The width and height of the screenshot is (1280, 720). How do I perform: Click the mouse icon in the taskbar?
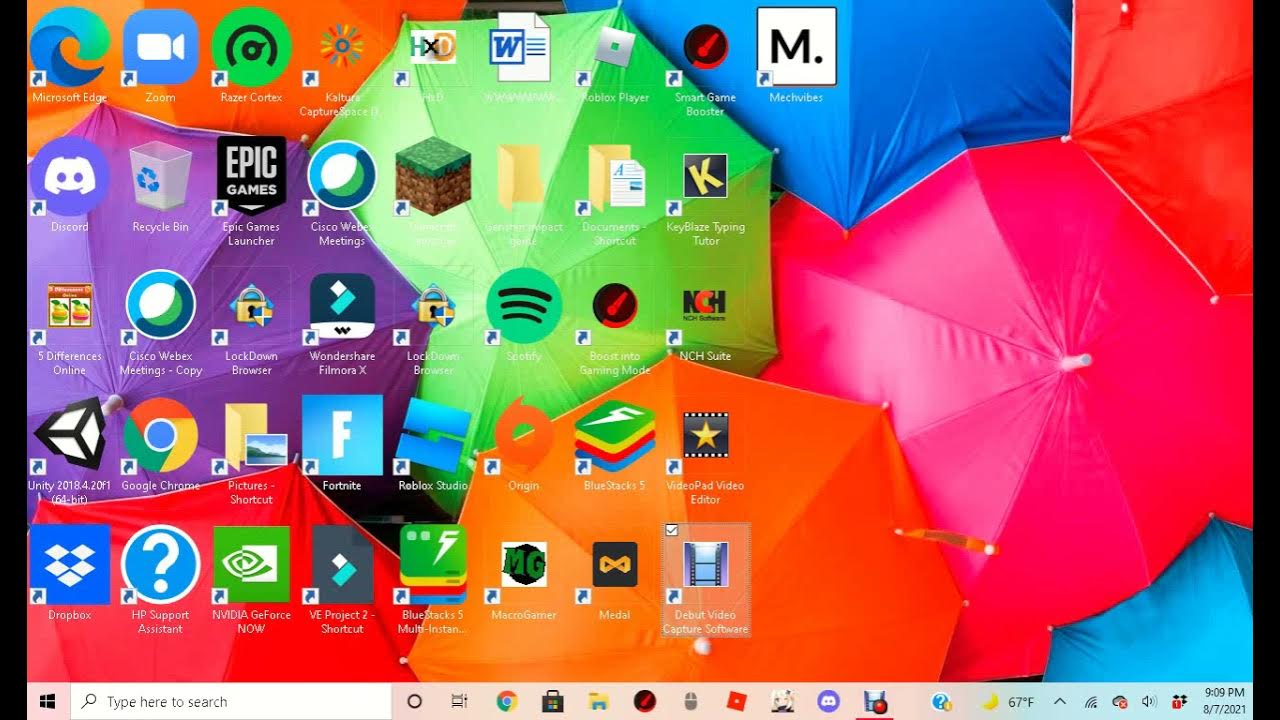pyautogui.click(x=690, y=701)
